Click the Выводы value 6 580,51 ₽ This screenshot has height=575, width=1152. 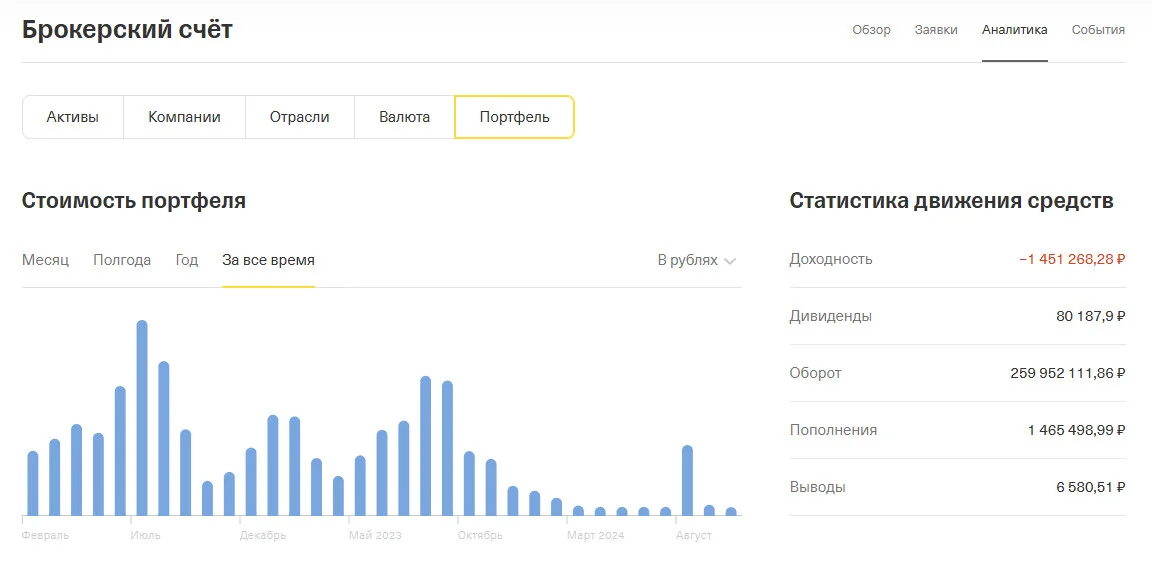tap(1091, 487)
